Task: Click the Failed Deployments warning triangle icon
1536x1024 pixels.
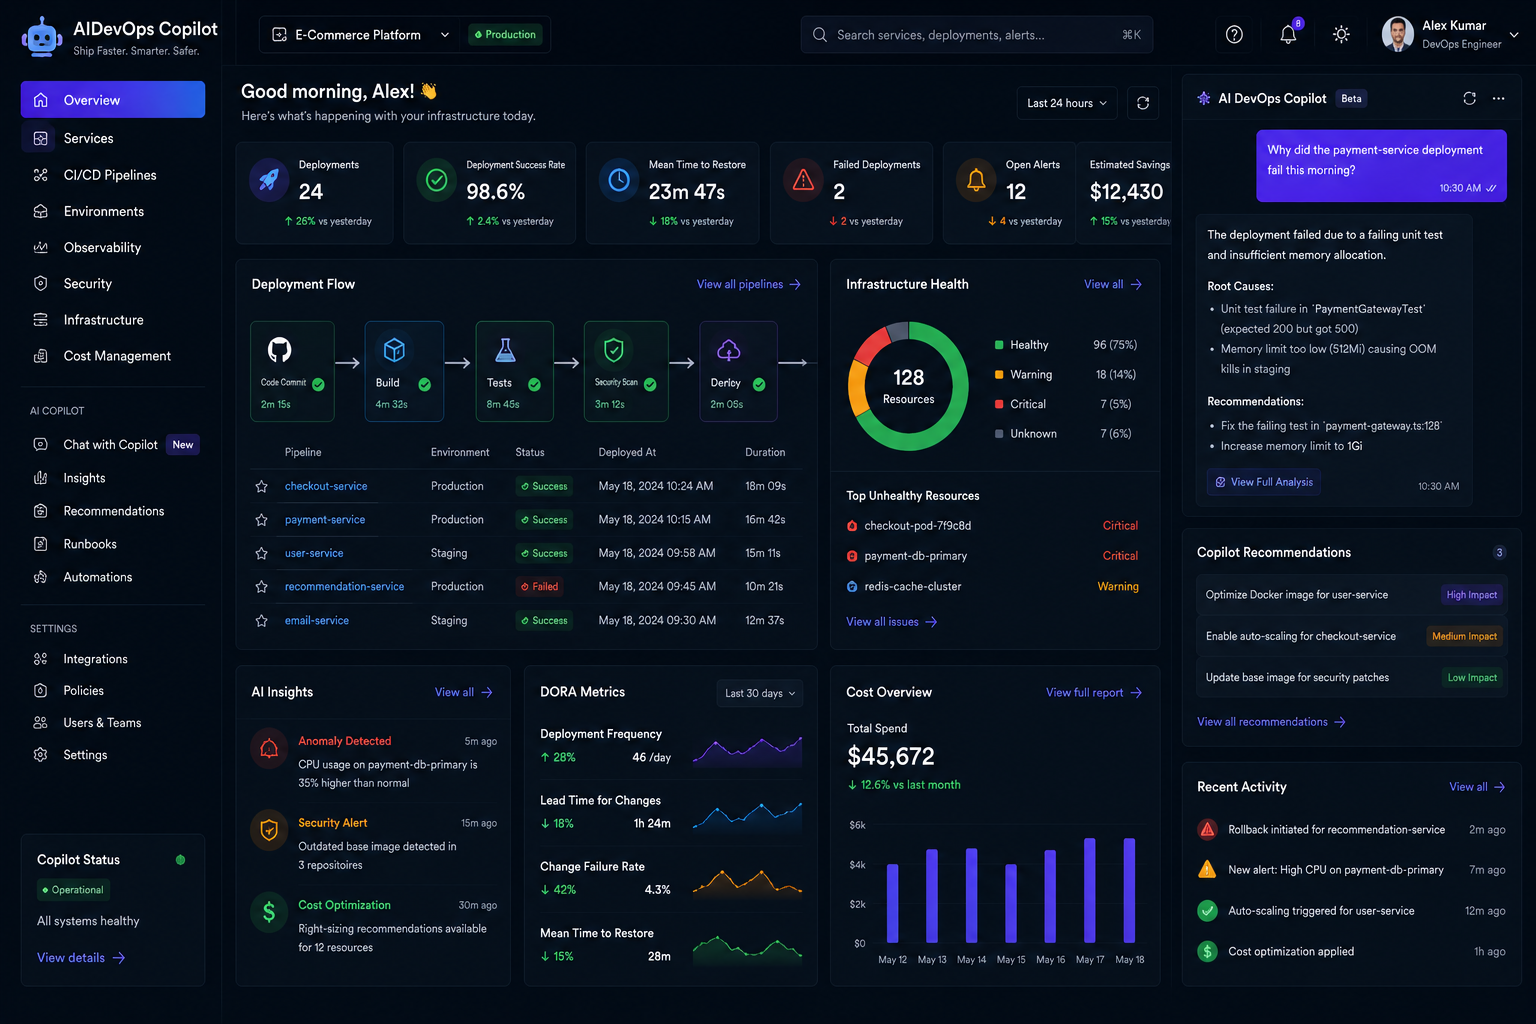Action: pos(803,180)
